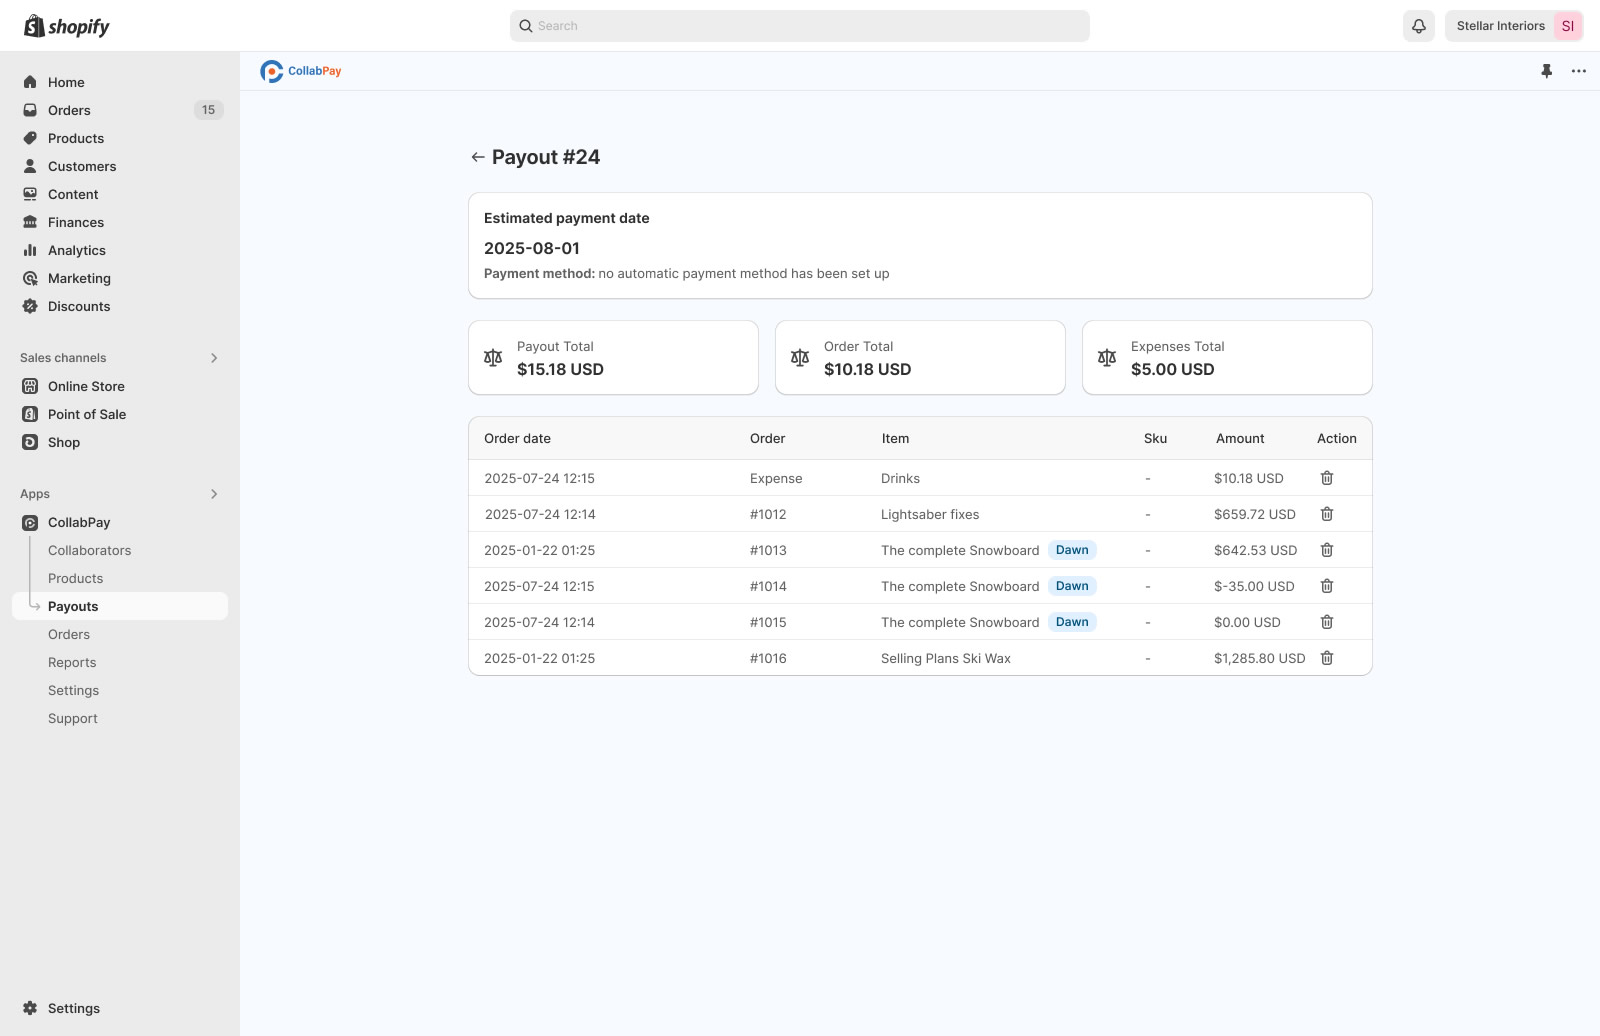Click the Shopify logo

pyautogui.click(x=67, y=27)
